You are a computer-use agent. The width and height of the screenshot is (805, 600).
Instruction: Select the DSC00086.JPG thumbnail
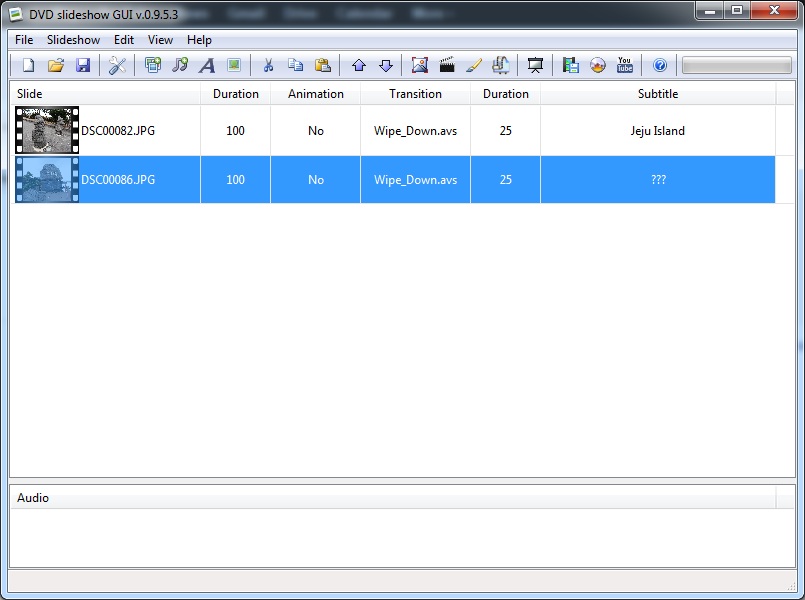click(x=47, y=180)
